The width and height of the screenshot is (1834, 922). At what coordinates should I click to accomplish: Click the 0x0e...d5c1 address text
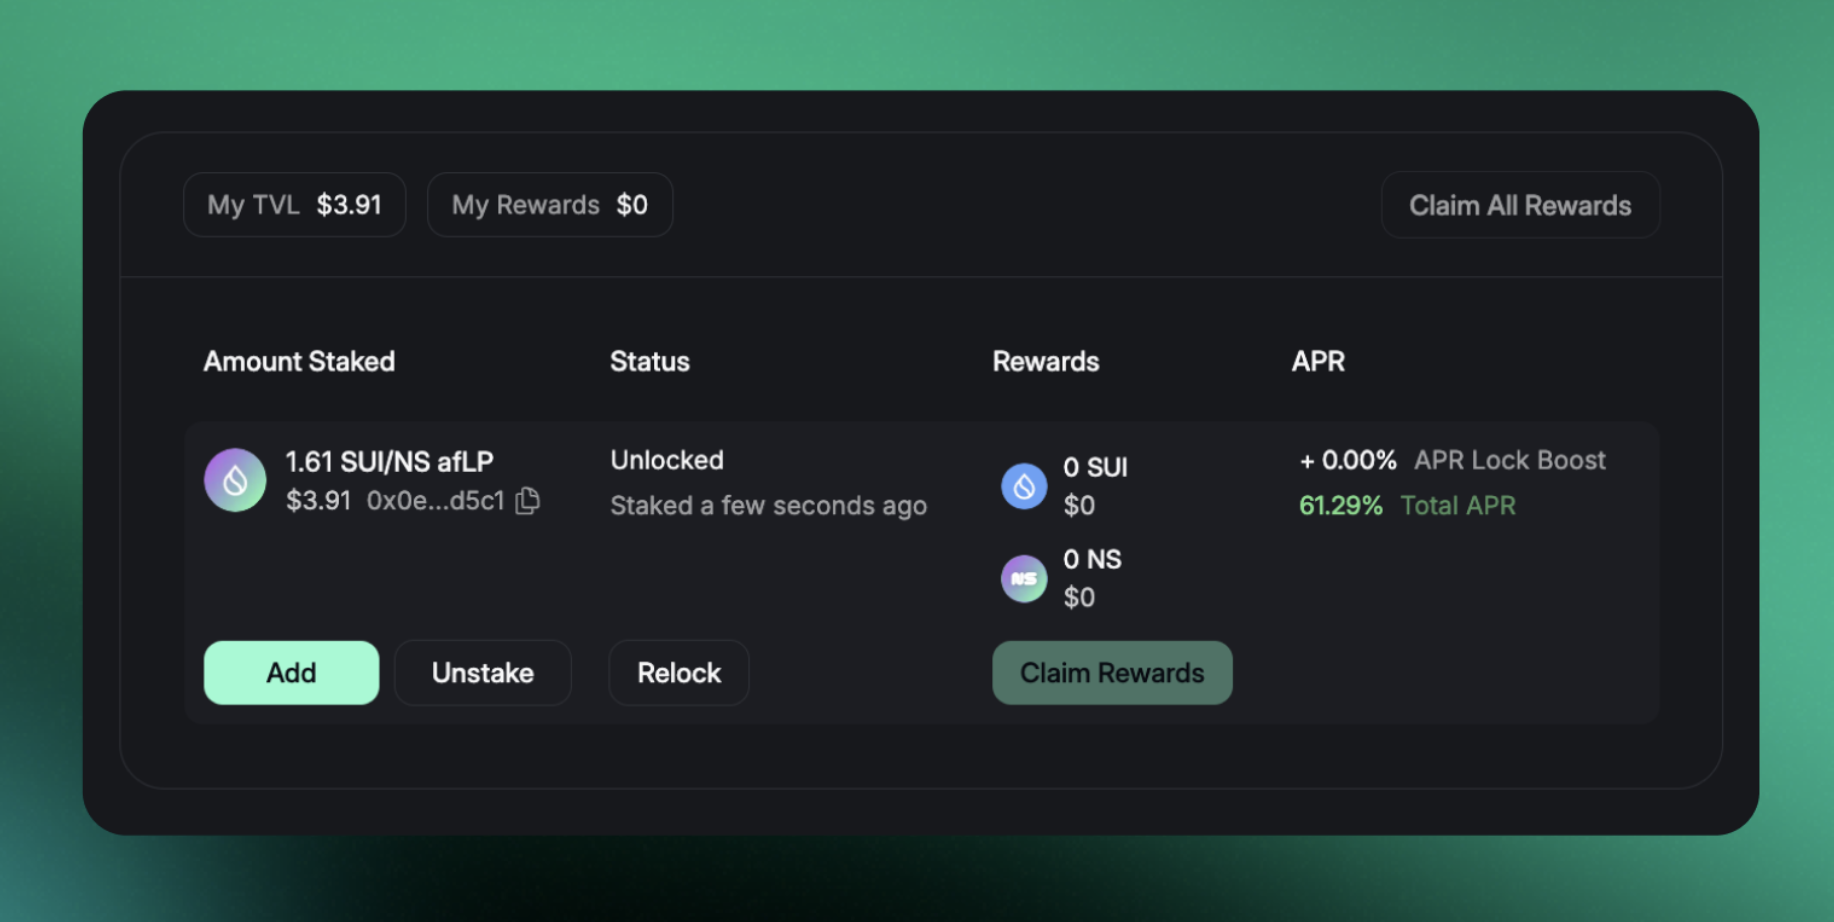[435, 500]
